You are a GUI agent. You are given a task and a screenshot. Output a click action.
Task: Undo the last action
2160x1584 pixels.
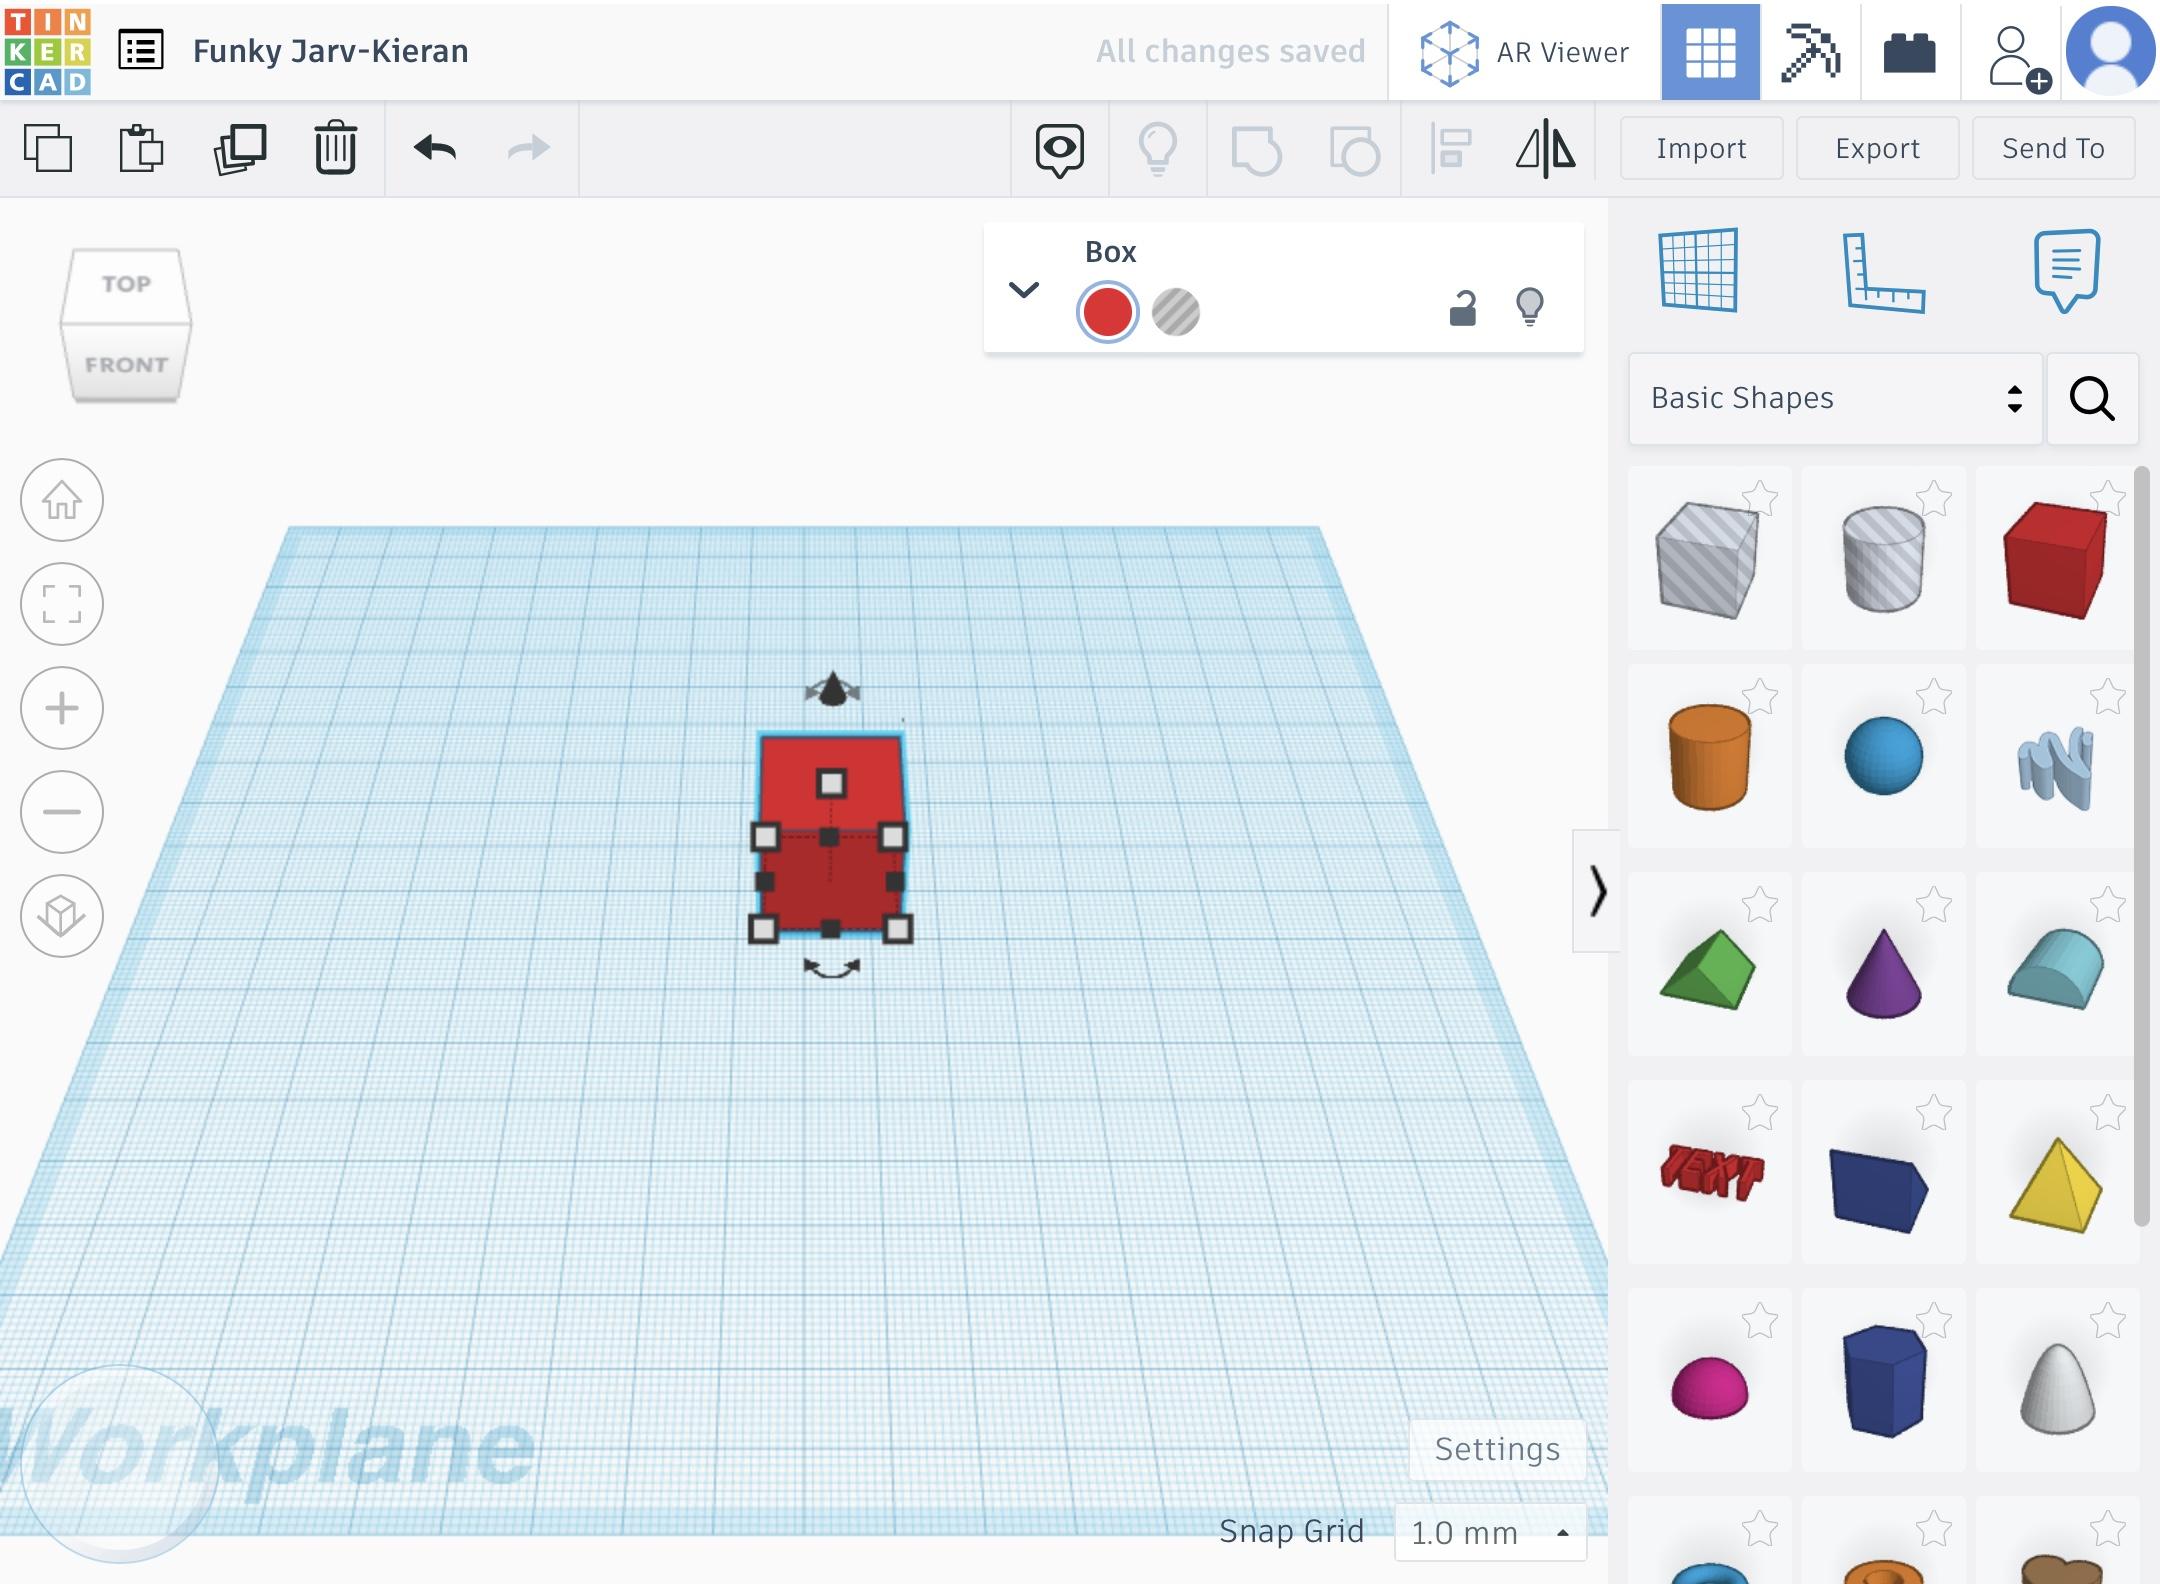(x=435, y=149)
